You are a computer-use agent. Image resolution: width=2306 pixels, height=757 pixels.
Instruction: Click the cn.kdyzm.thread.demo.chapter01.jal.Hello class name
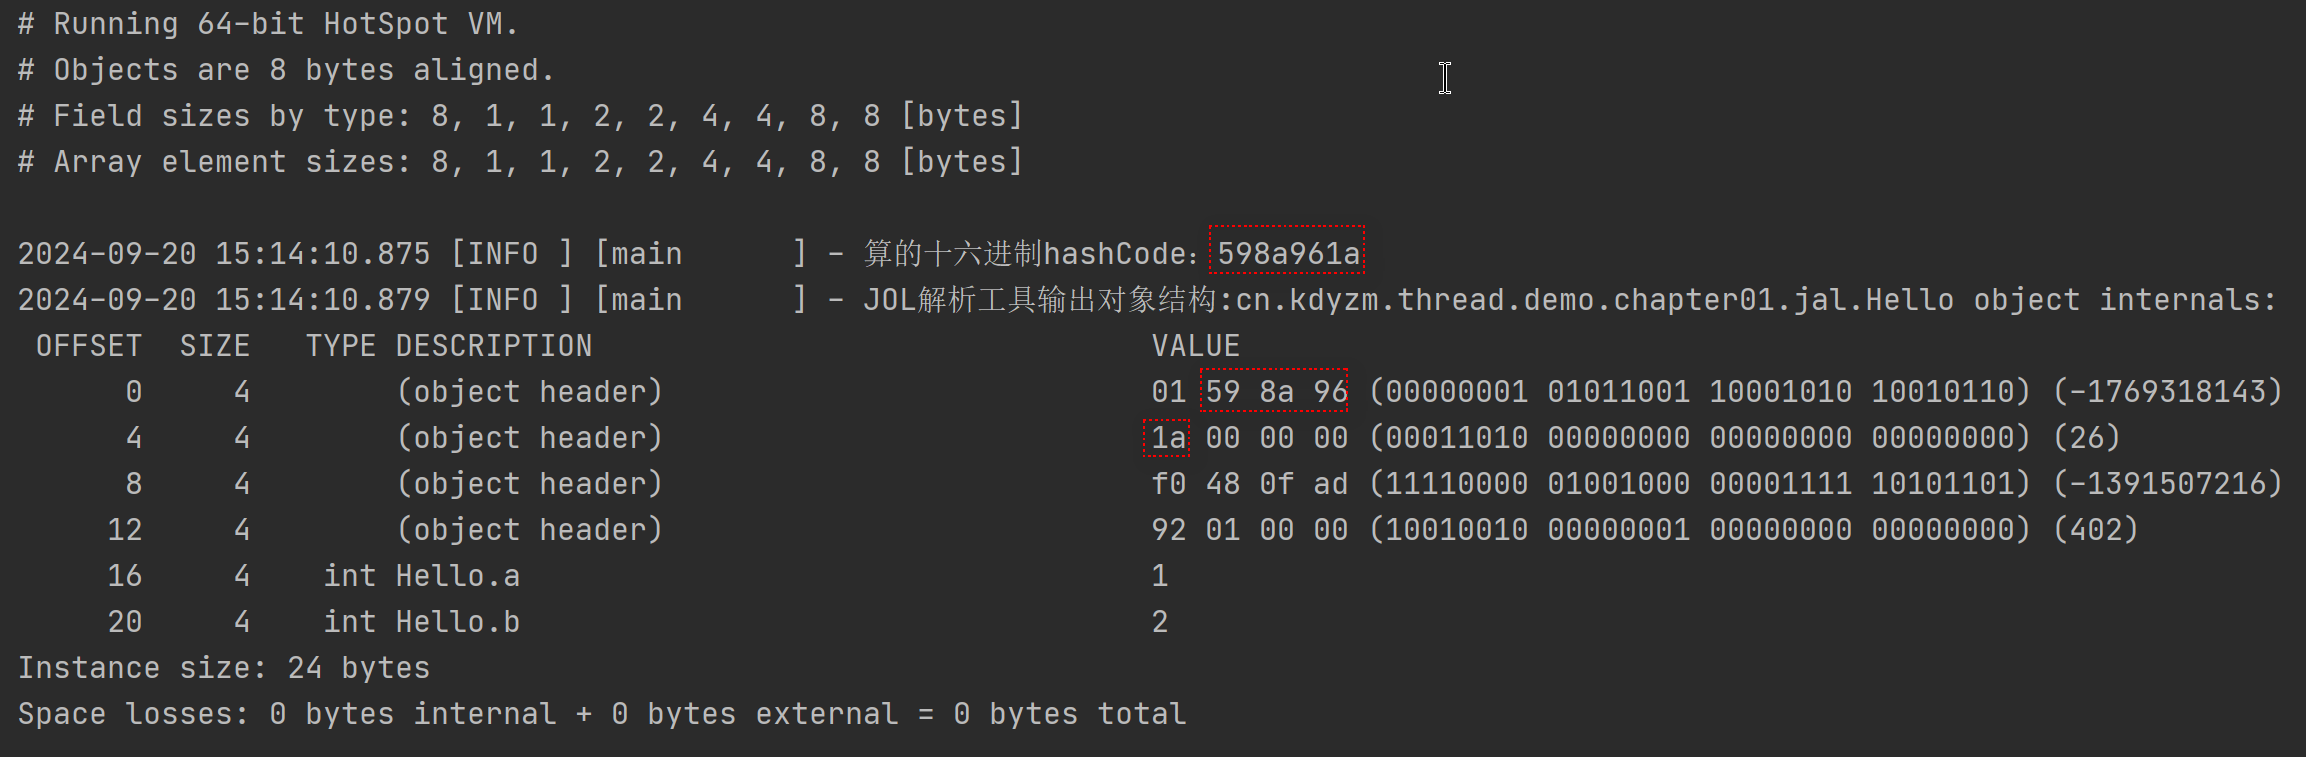click(x=1594, y=300)
